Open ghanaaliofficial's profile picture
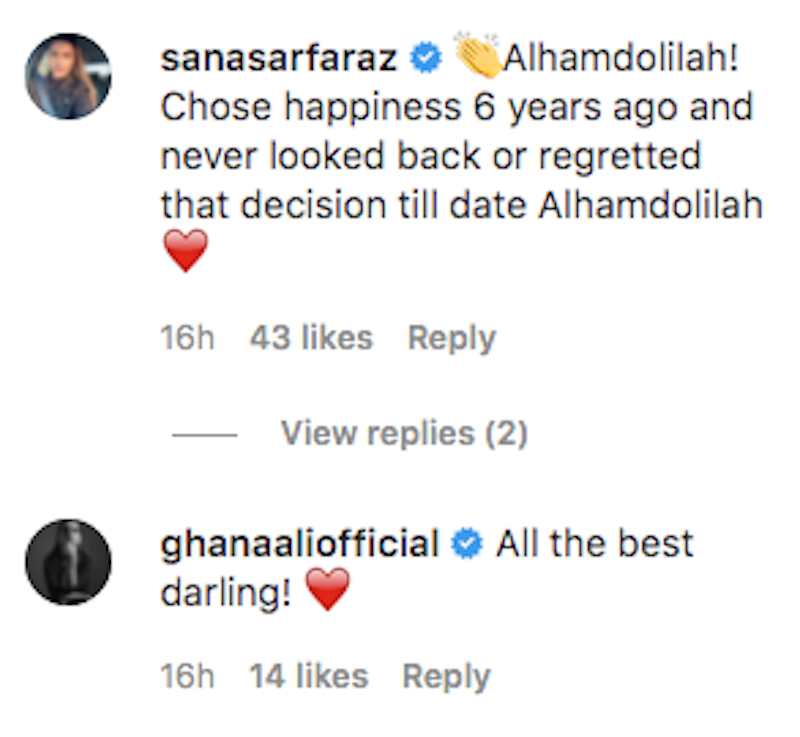This screenshot has height=737, width=800. 68,562
